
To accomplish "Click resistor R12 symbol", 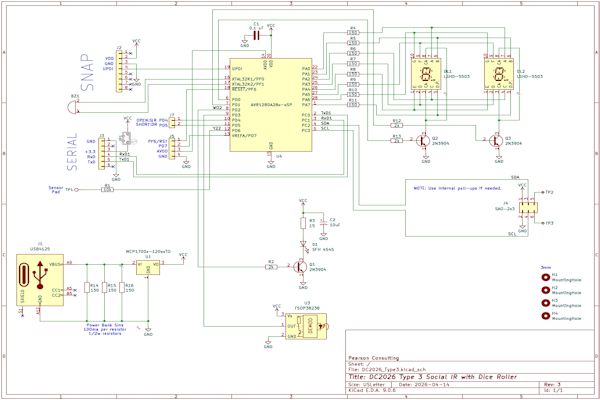I will [397, 125].
